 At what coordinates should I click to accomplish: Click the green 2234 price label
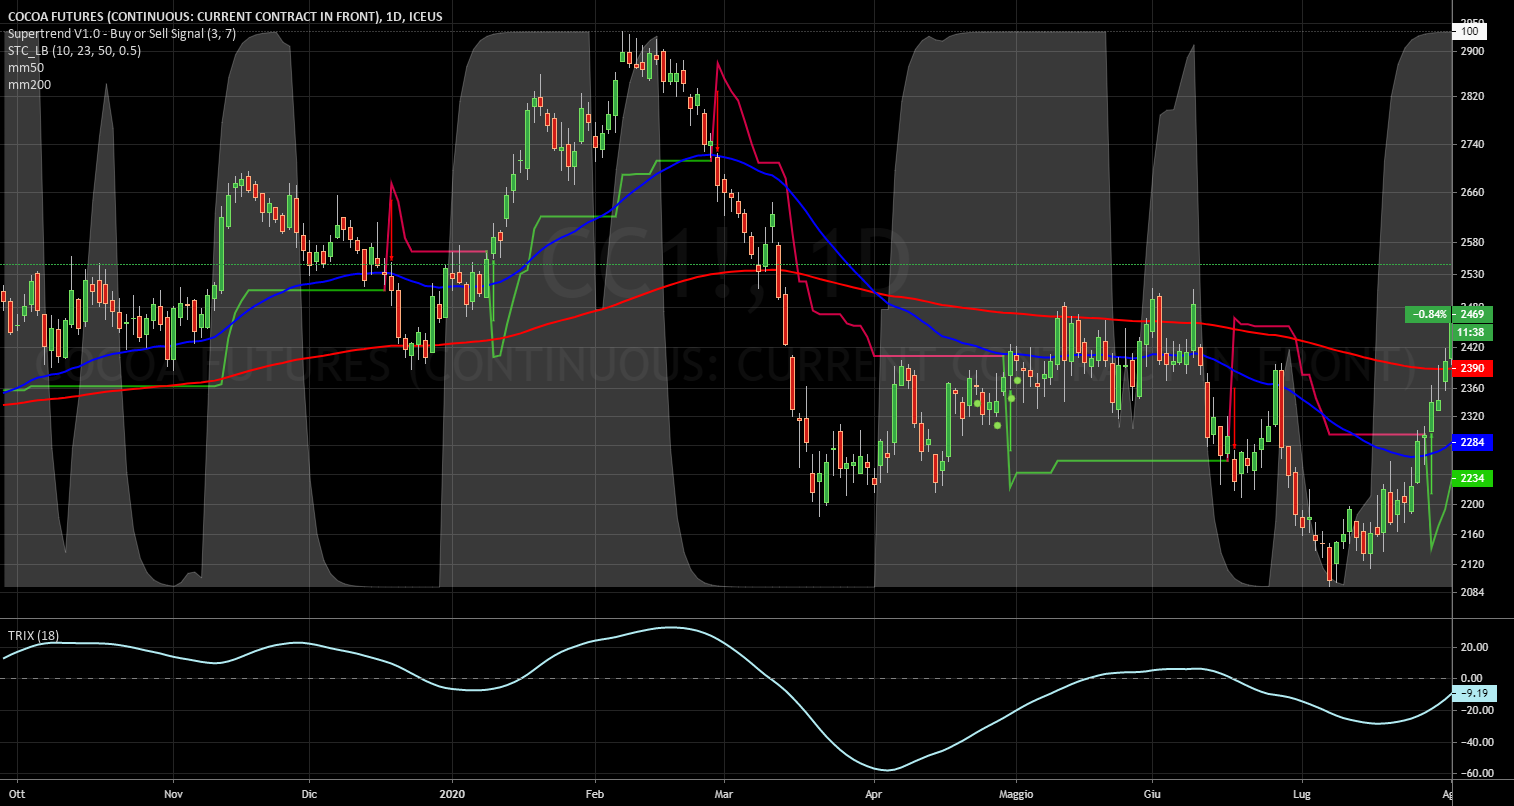[1474, 478]
